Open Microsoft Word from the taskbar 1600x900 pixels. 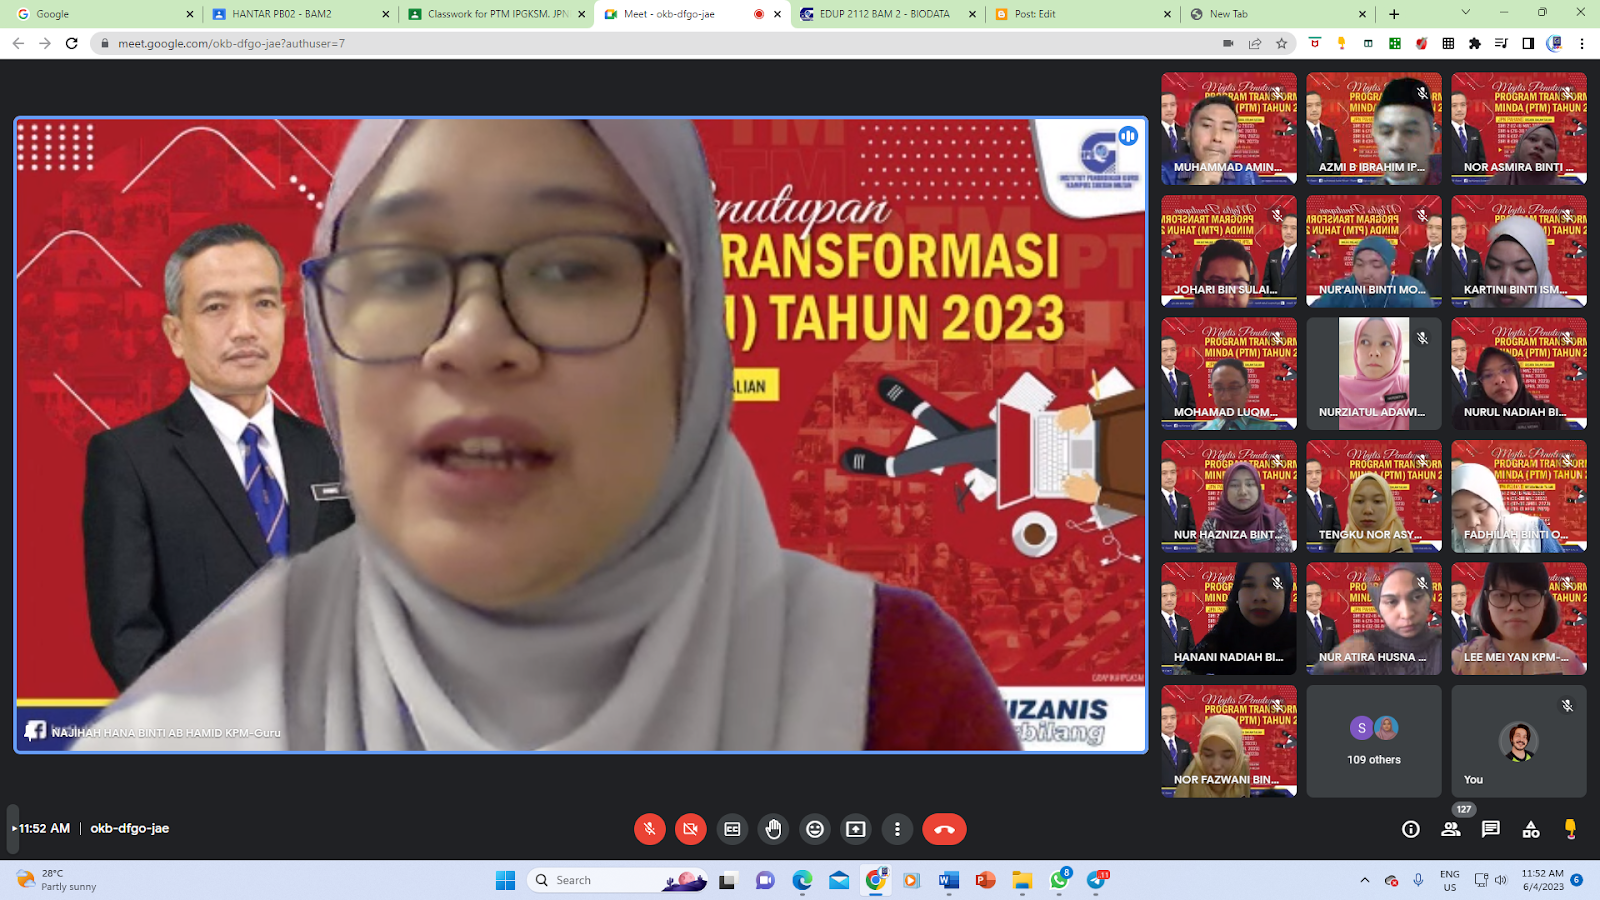coord(948,880)
